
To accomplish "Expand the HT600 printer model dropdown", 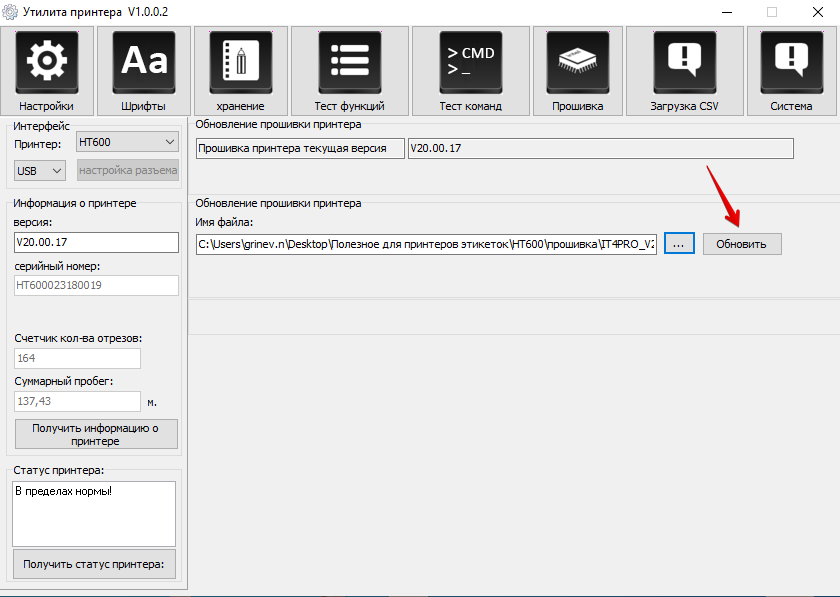I will click(127, 143).
